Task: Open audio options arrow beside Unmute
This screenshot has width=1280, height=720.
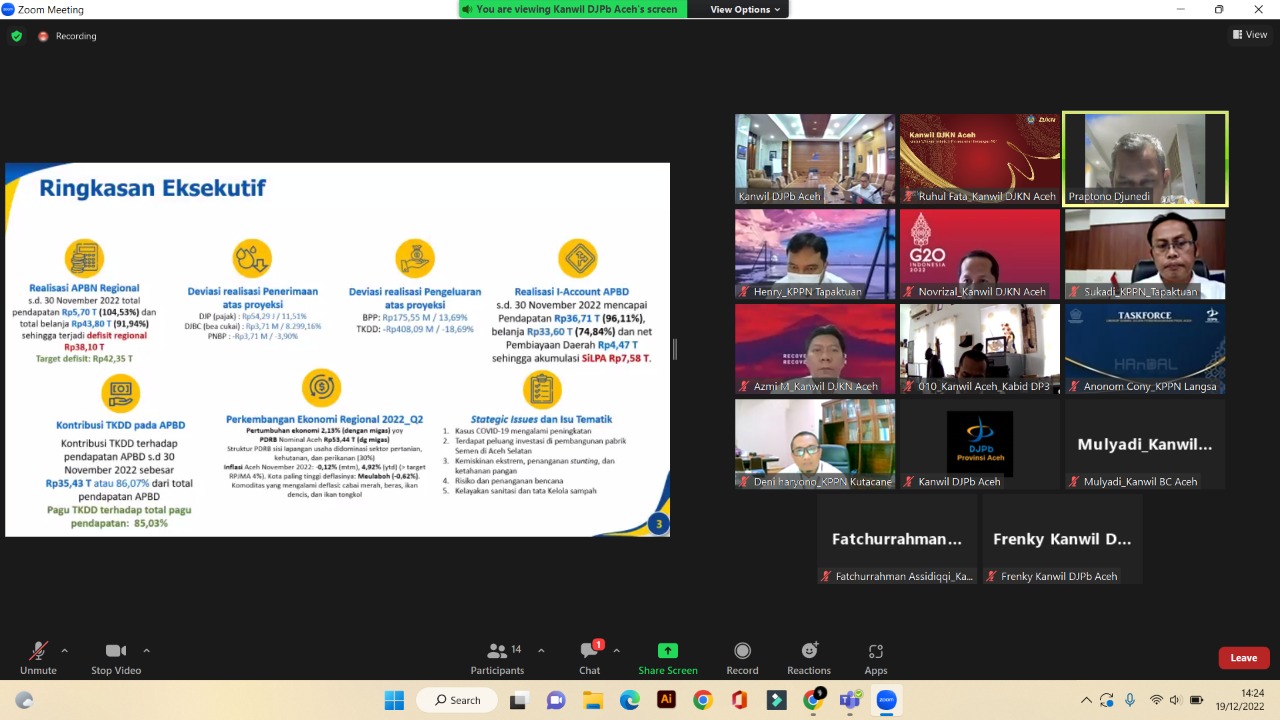Action: [x=65, y=650]
